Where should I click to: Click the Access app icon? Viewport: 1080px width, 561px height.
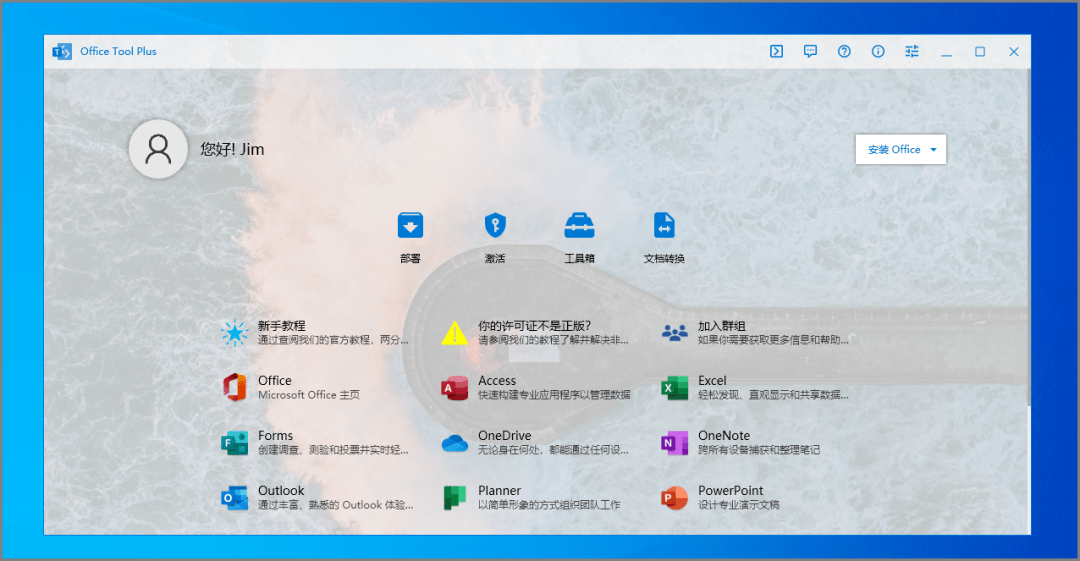455,387
